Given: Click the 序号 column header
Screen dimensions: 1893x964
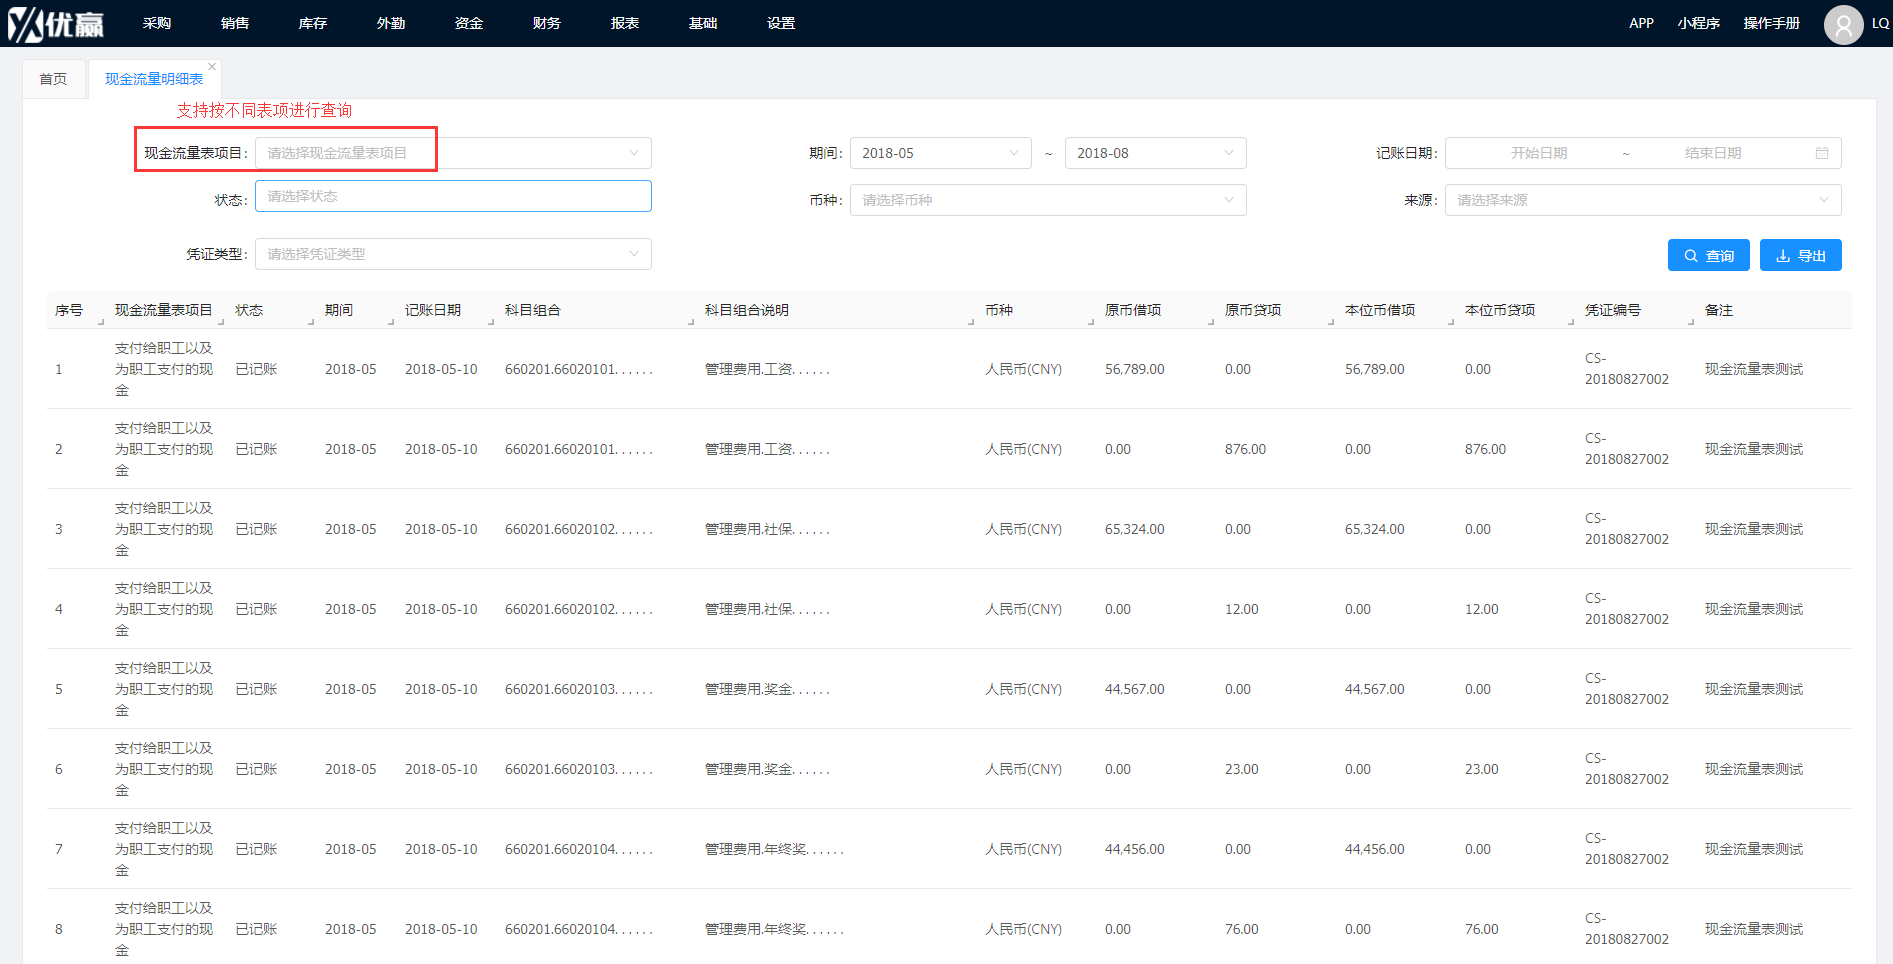Looking at the screenshot, I should tap(69, 310).
